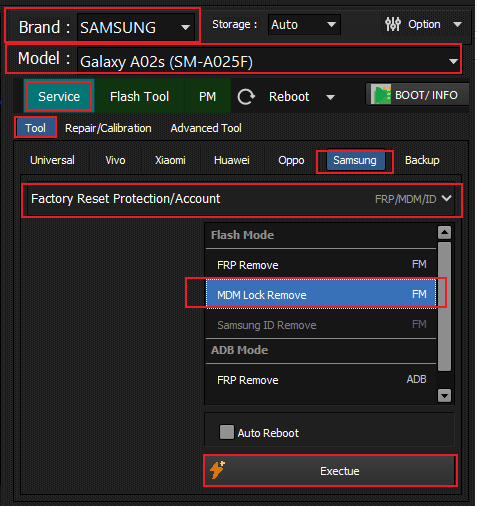The width and height of the screenshot is (477, 506).
Task: Select the Huawei brand tab
Action: pyautogui.click(x=232, y=160)
